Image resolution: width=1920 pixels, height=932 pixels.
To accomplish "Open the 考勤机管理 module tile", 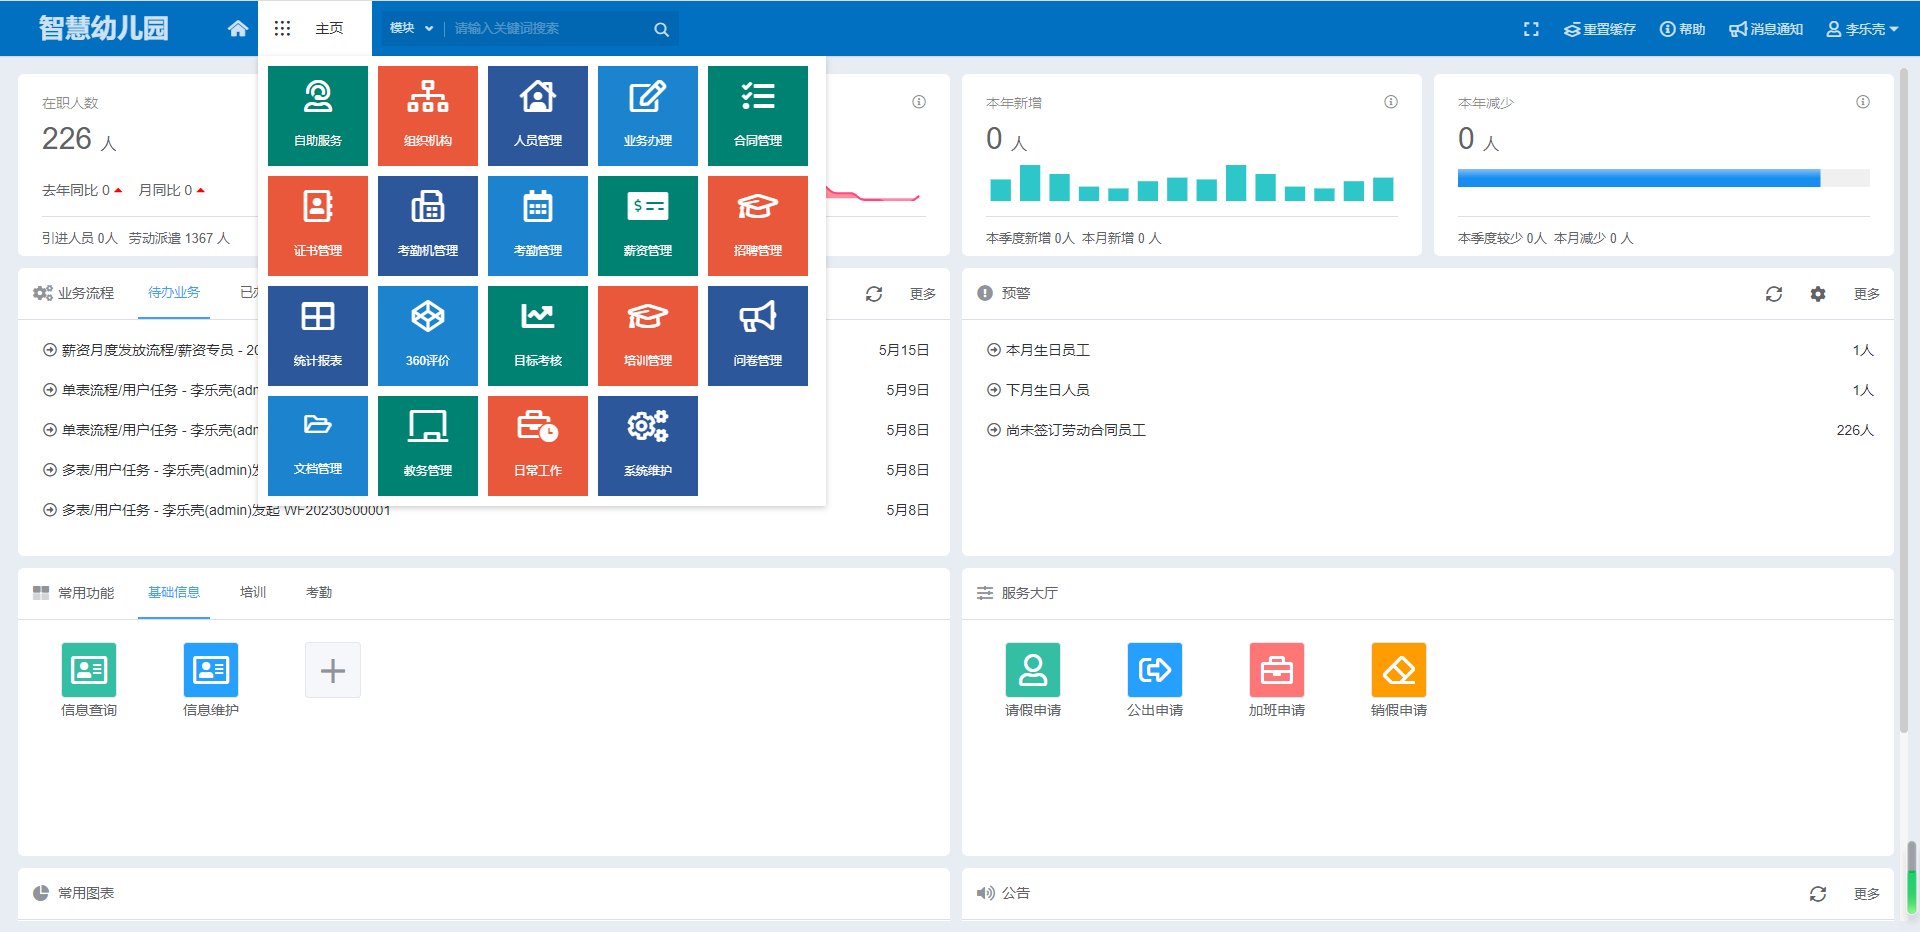I will click(428, 226).
